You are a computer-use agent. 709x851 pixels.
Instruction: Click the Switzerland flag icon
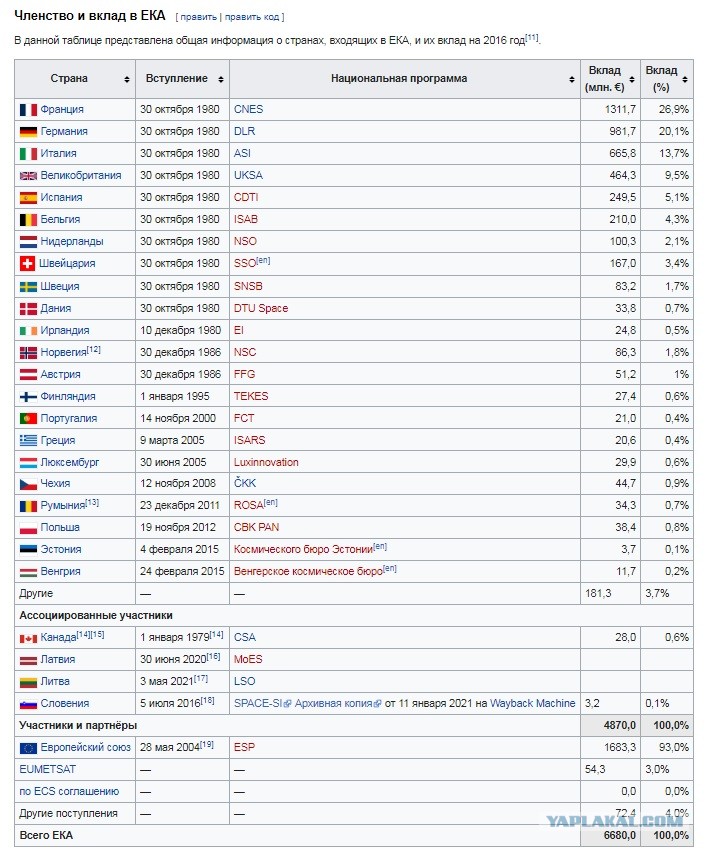[x=27, y=264]
